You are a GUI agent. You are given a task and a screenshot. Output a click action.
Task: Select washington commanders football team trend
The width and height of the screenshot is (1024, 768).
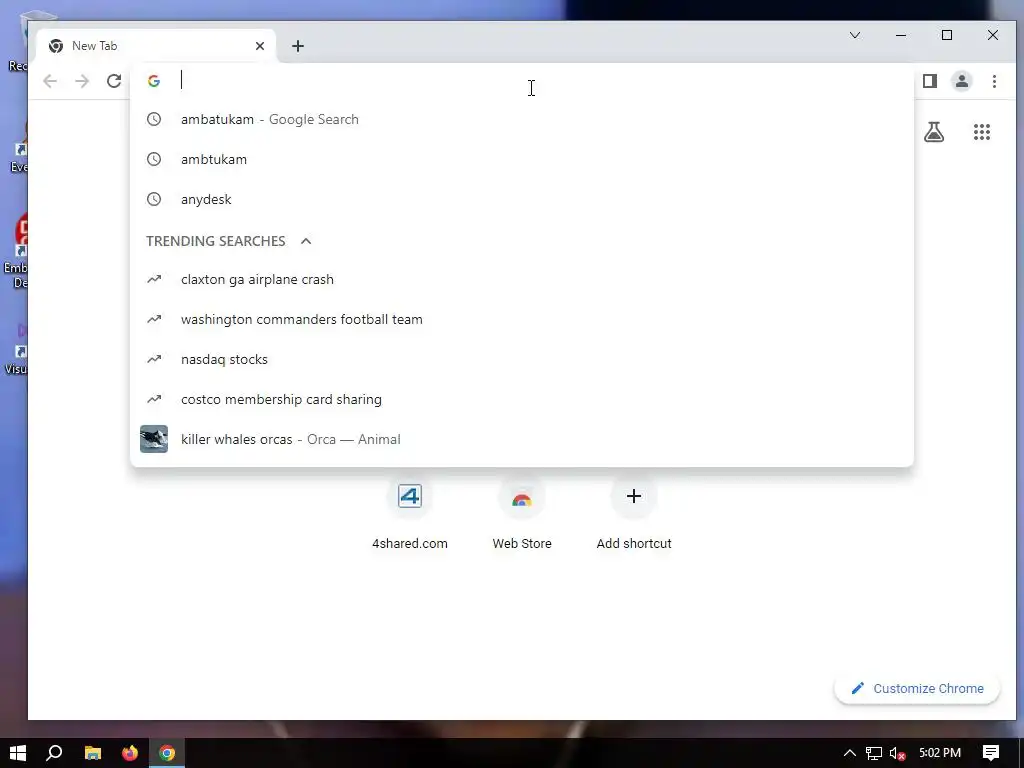click(522, 319)
